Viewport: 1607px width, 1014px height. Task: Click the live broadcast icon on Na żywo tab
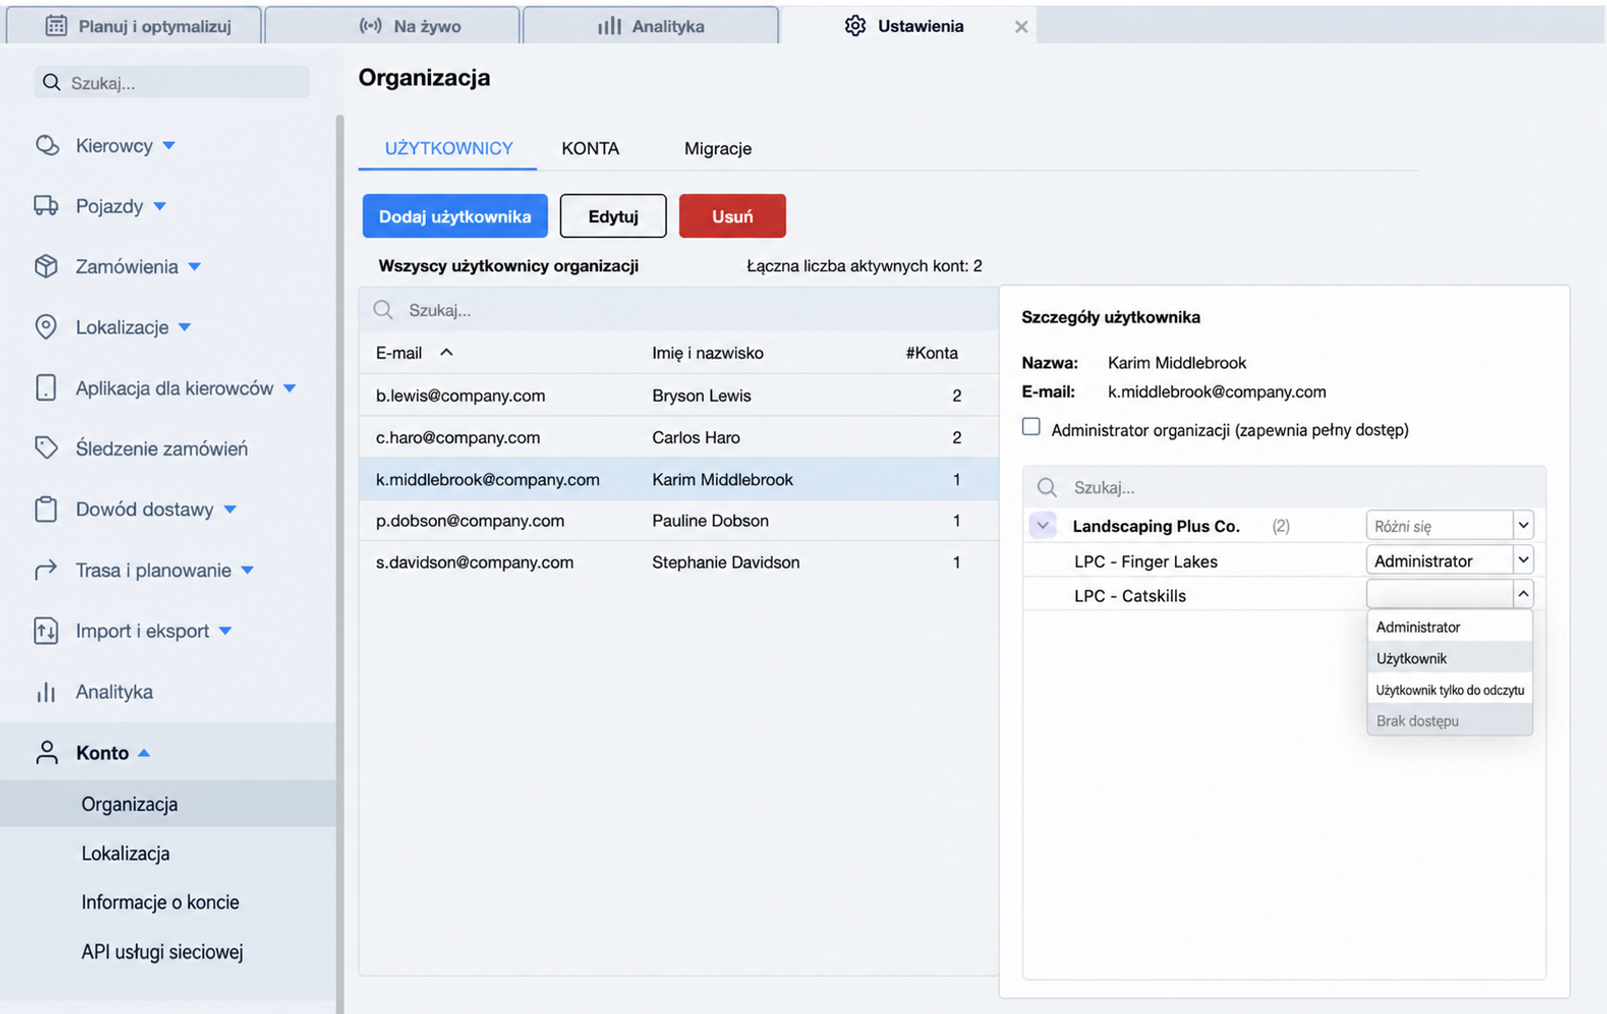[x=370, y=26]
